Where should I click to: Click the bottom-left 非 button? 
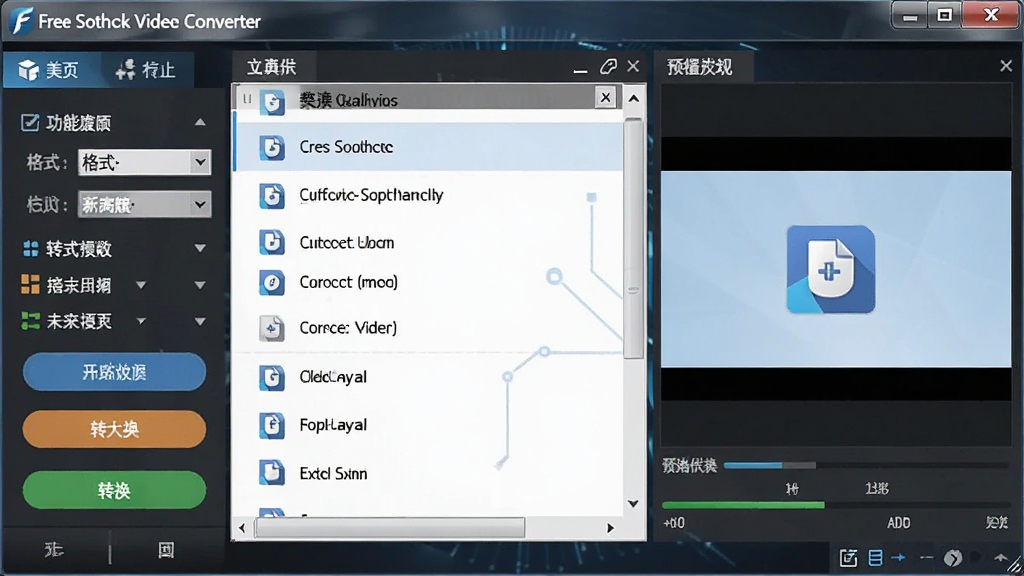[54, 550]
